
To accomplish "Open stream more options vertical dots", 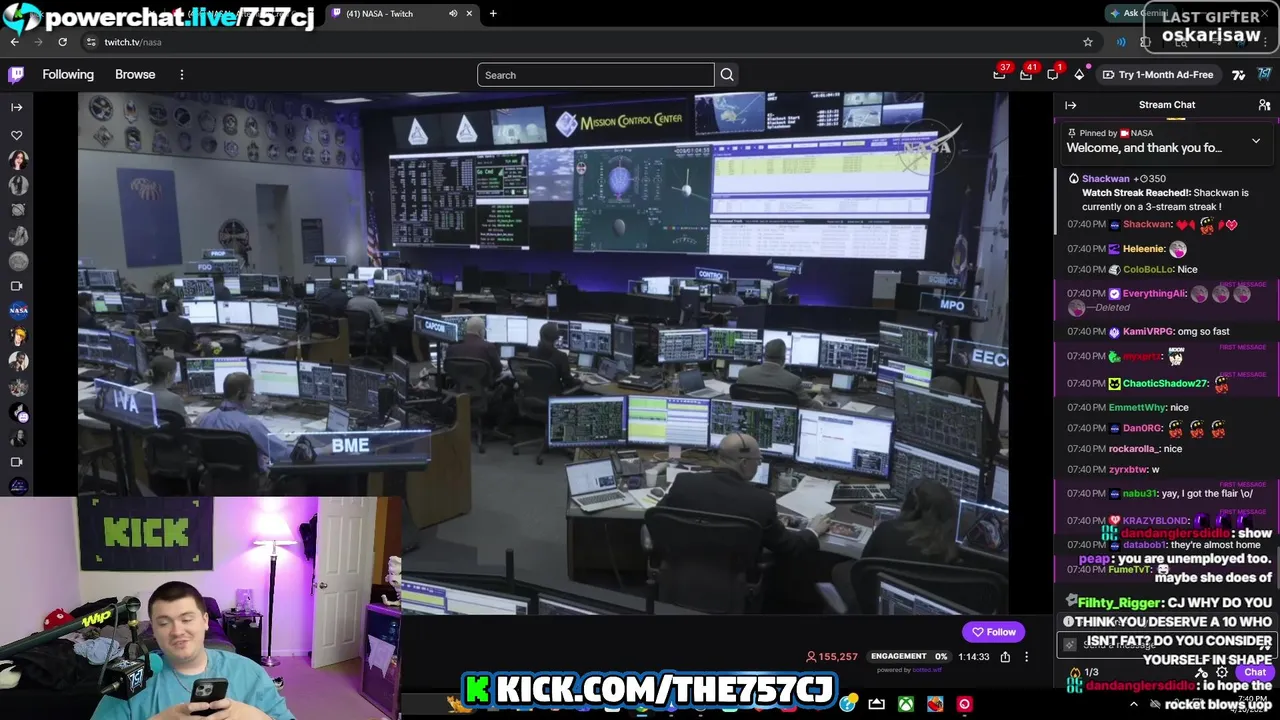I will pos(1026,657).
